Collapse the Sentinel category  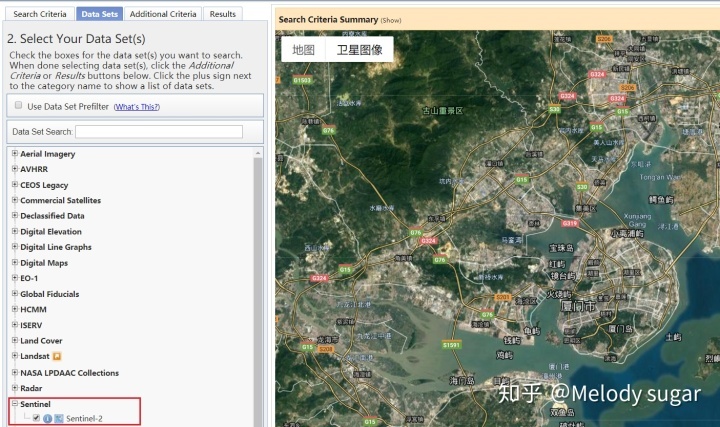15,404
